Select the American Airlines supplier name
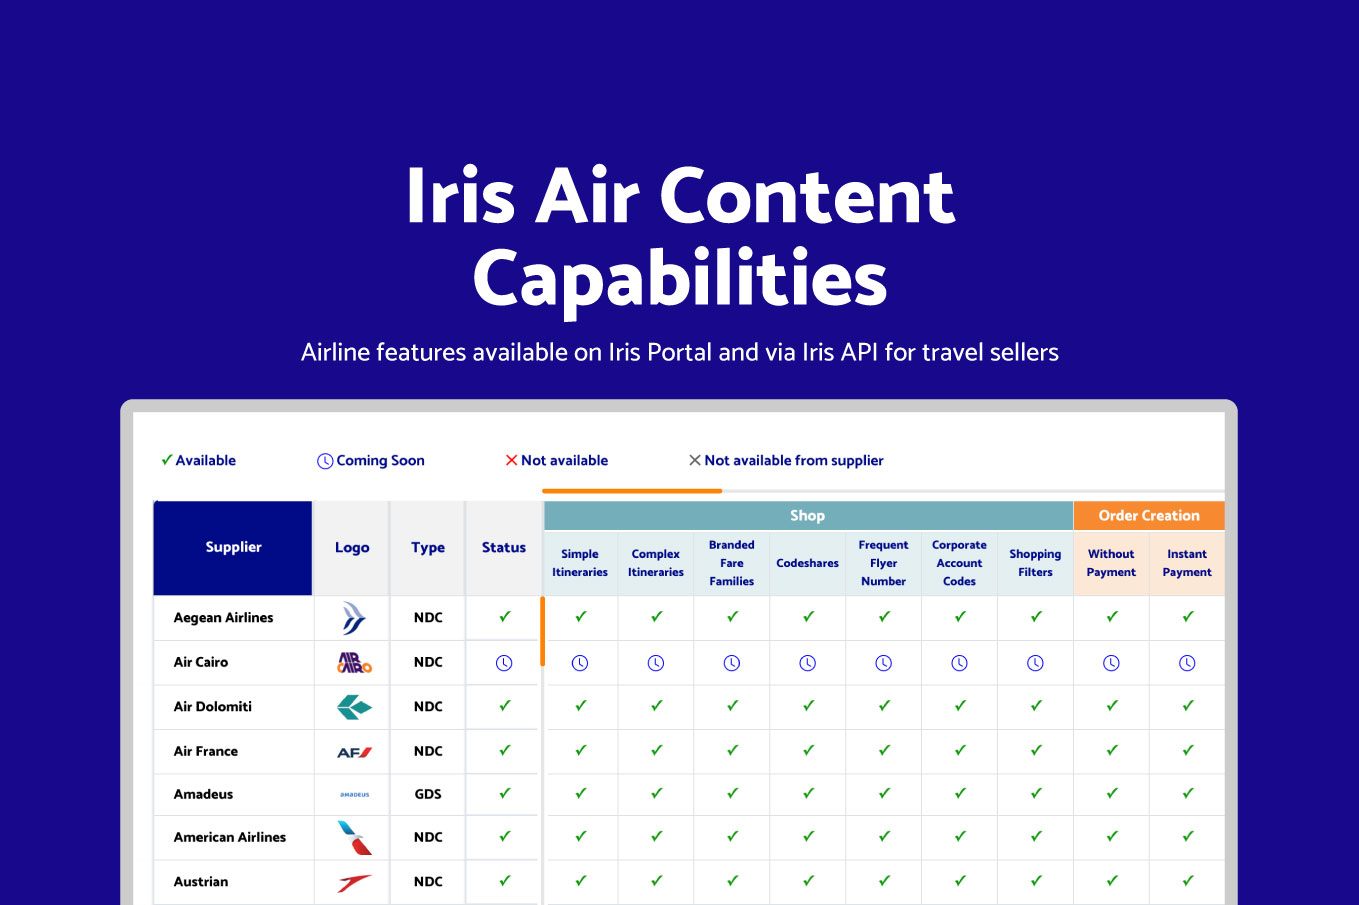 [230, 837]
